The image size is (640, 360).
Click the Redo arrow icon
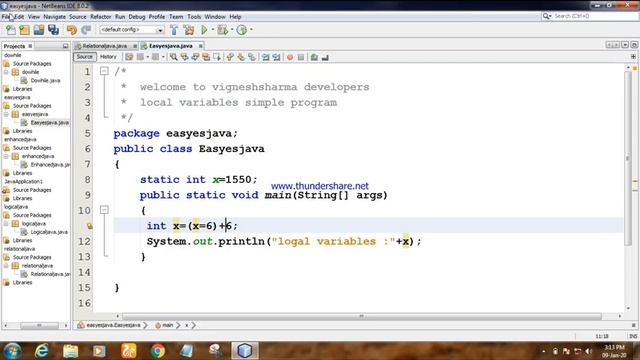tap(86, 30)
